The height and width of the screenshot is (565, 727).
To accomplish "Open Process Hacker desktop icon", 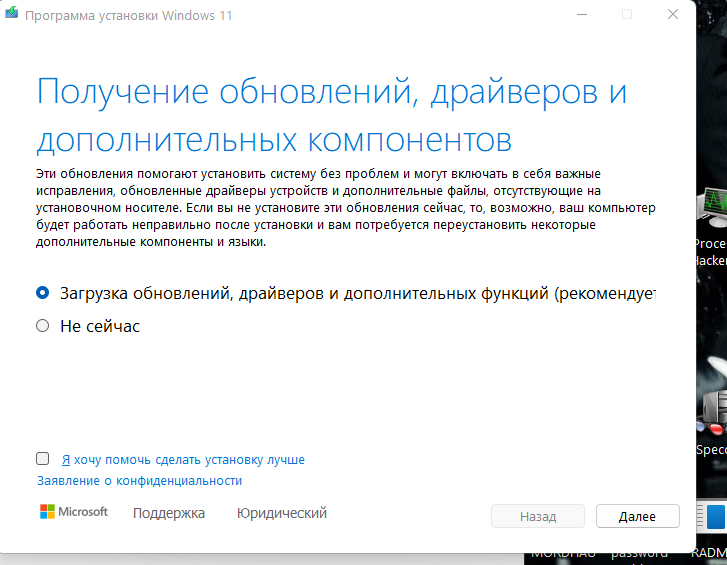I will point(712,227).
